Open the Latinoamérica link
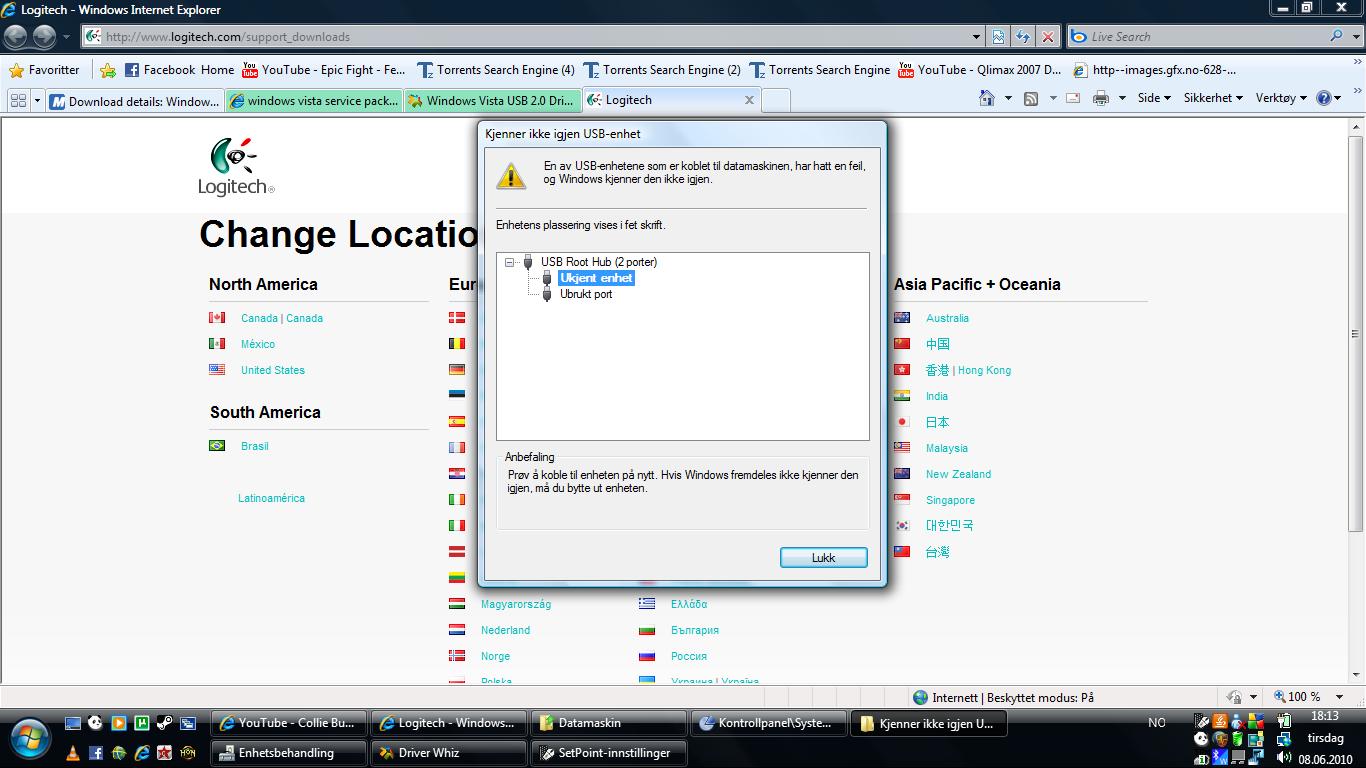The image size is (1366, 768). click(271, 498)
